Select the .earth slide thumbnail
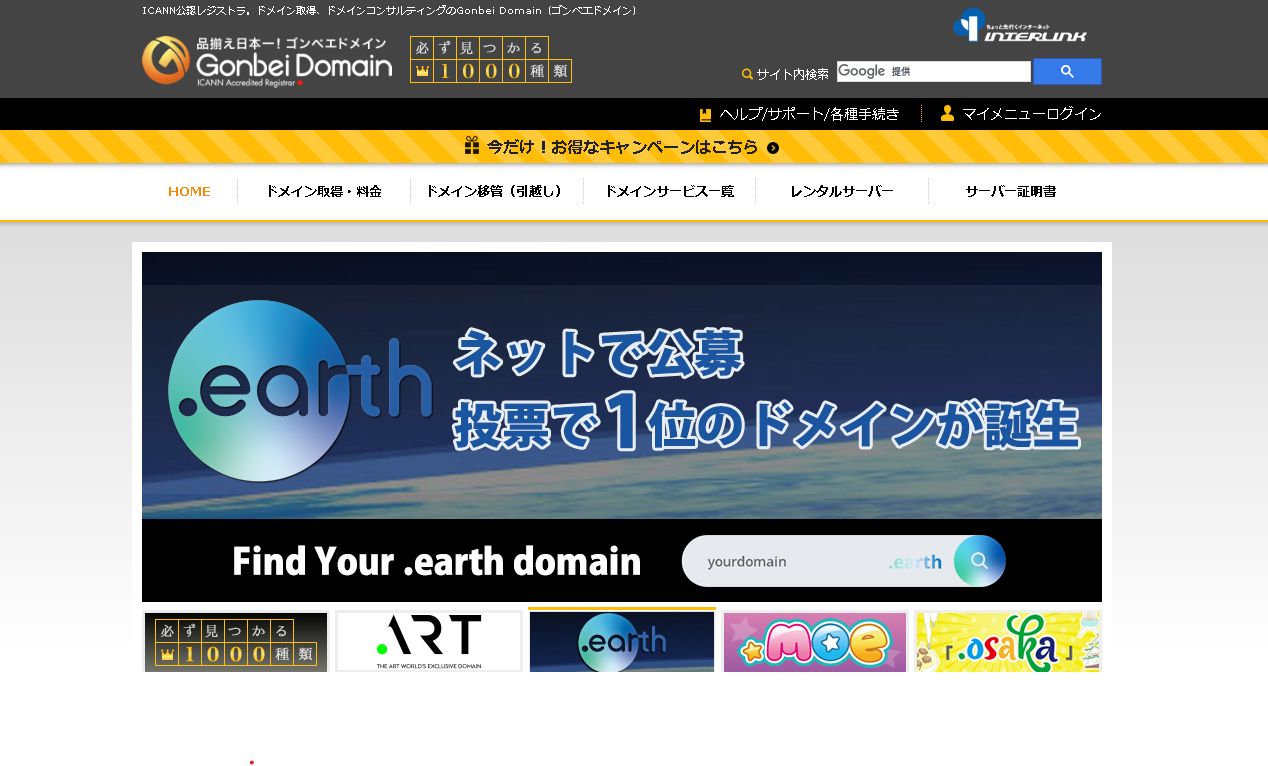The height and width of the screenshot is (766, 1268). pos(622,642)
